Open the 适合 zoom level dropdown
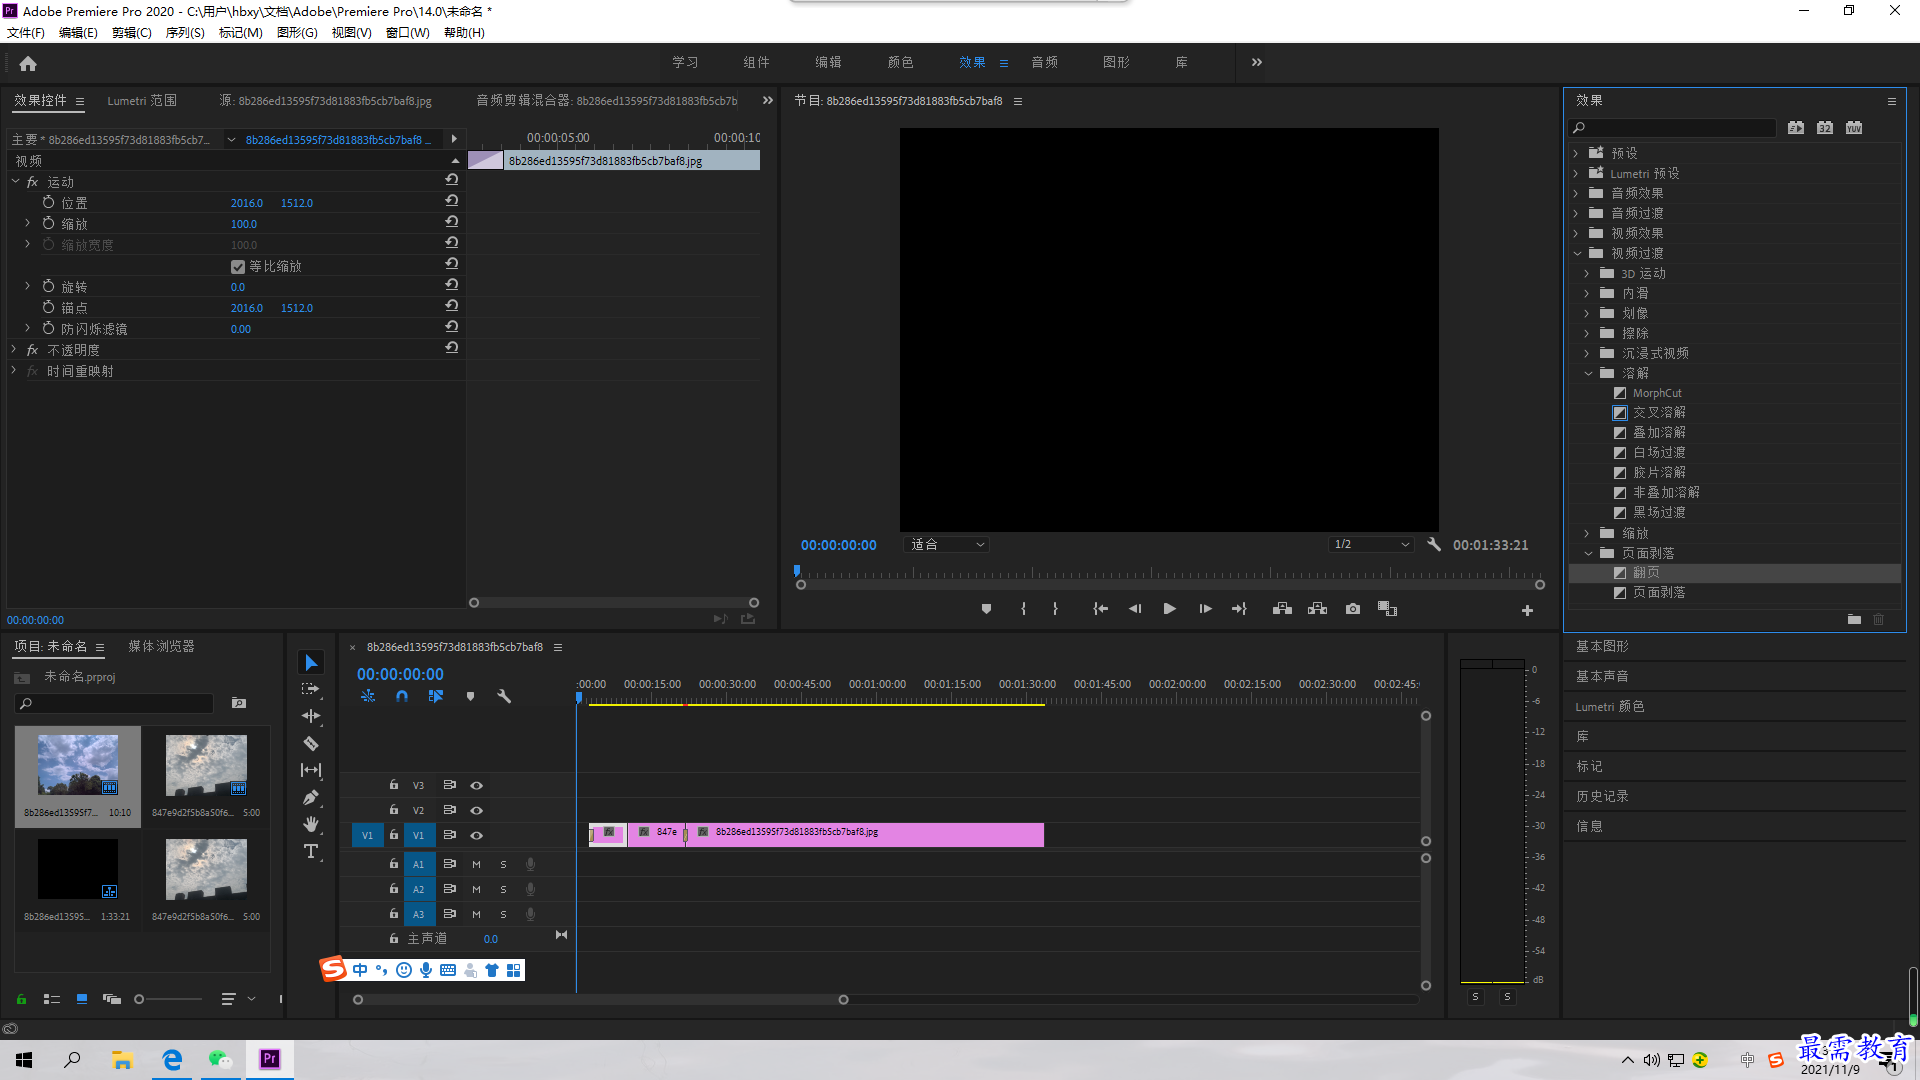 (946, 545)
